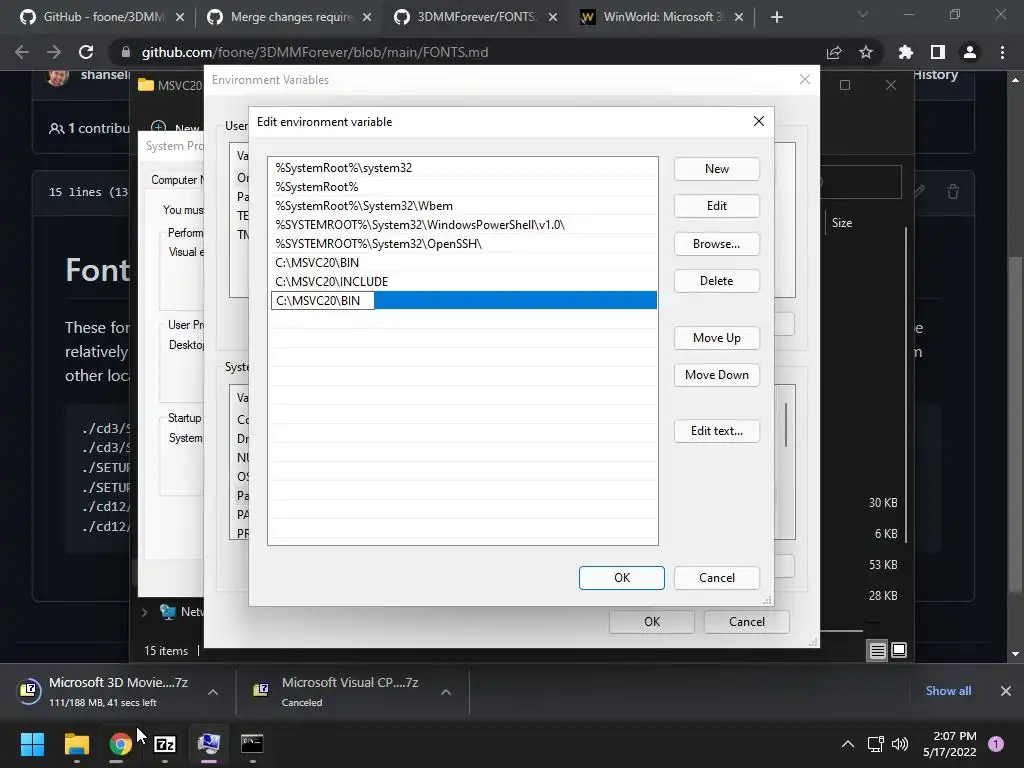Switch Explorer to details view icon
The image size is (1024, 768).
877,650
